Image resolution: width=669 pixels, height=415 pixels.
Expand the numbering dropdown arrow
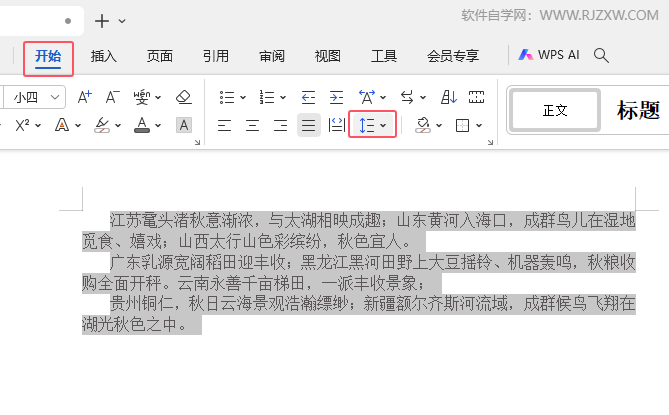click(283, 98)
